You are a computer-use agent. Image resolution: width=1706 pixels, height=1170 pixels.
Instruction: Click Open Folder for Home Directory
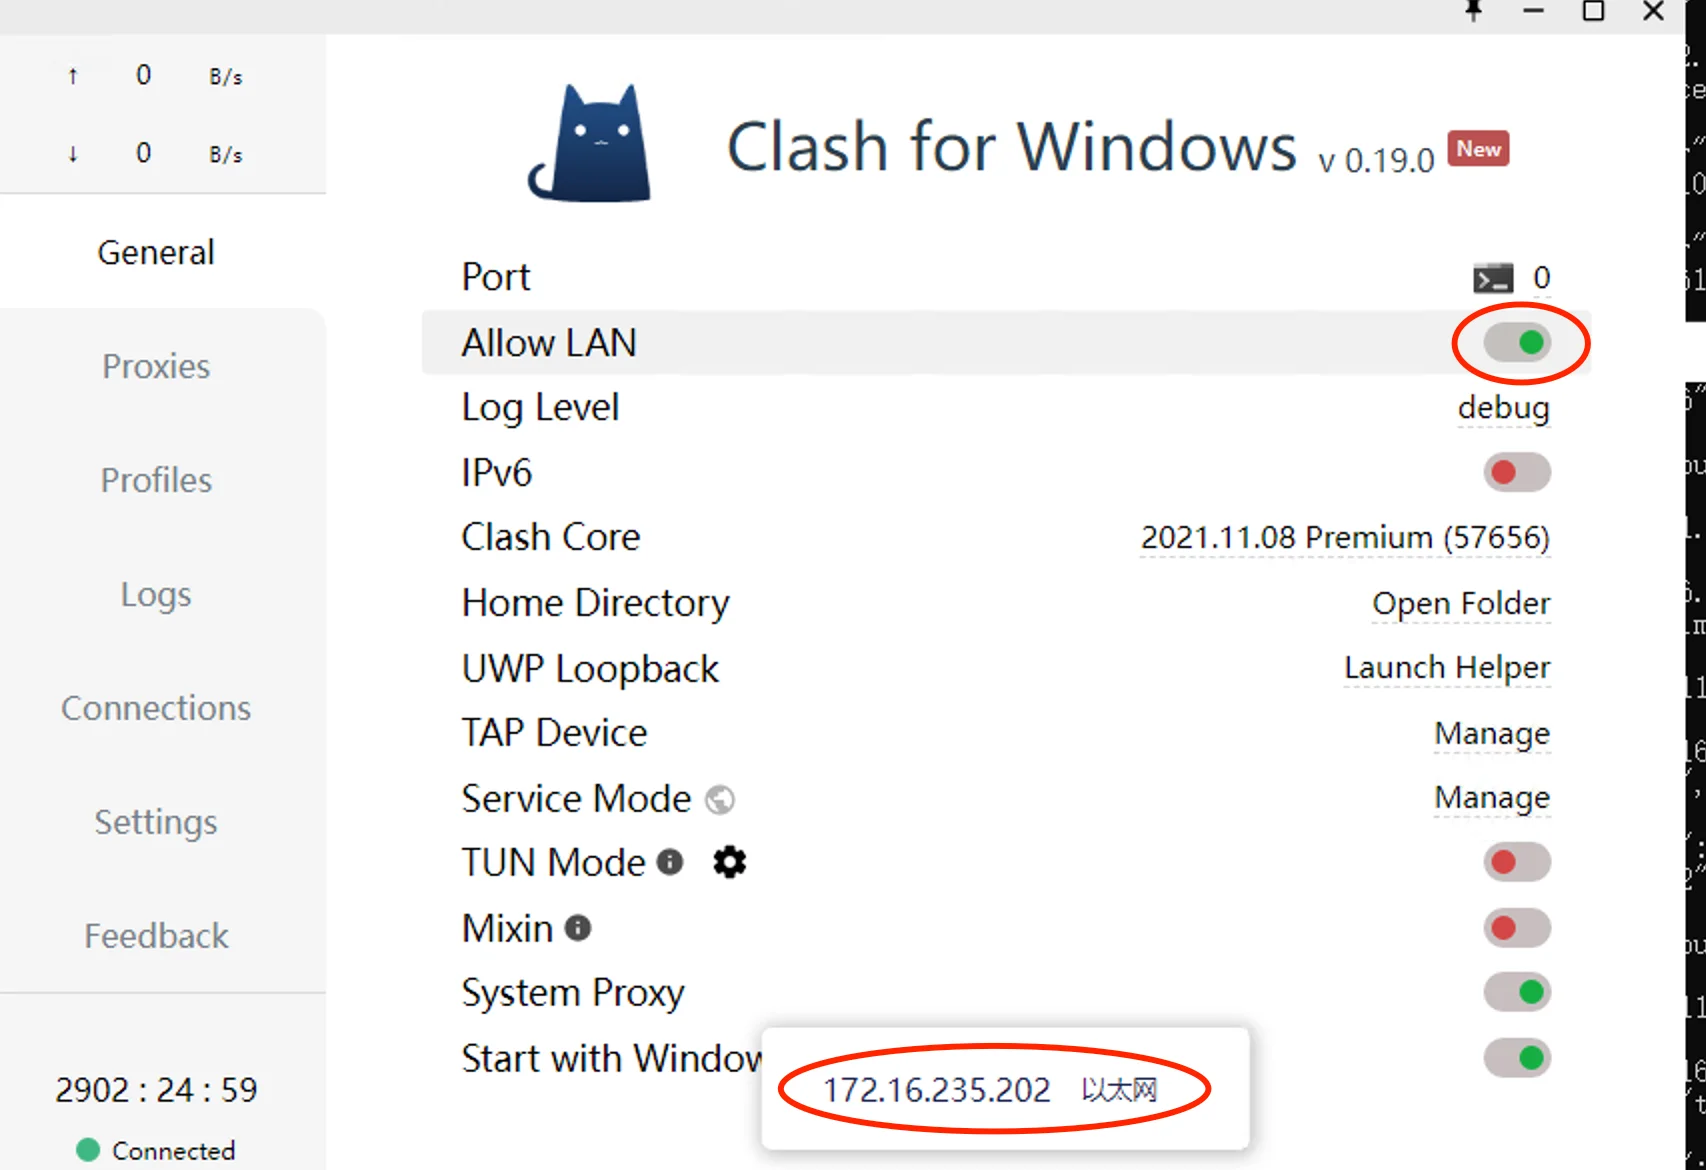(x=1461, y=604)
